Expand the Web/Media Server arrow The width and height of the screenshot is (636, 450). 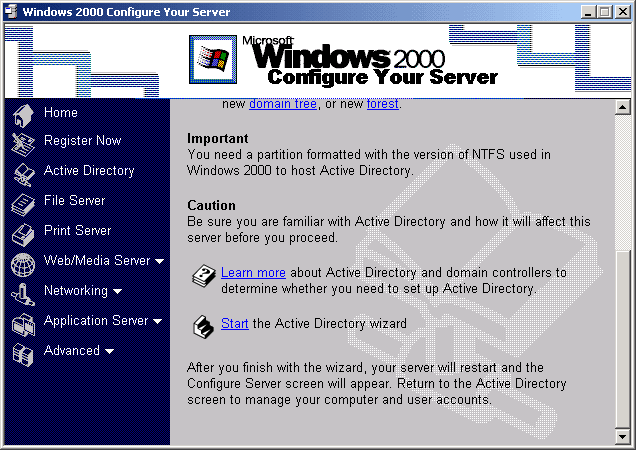point(159,261)
